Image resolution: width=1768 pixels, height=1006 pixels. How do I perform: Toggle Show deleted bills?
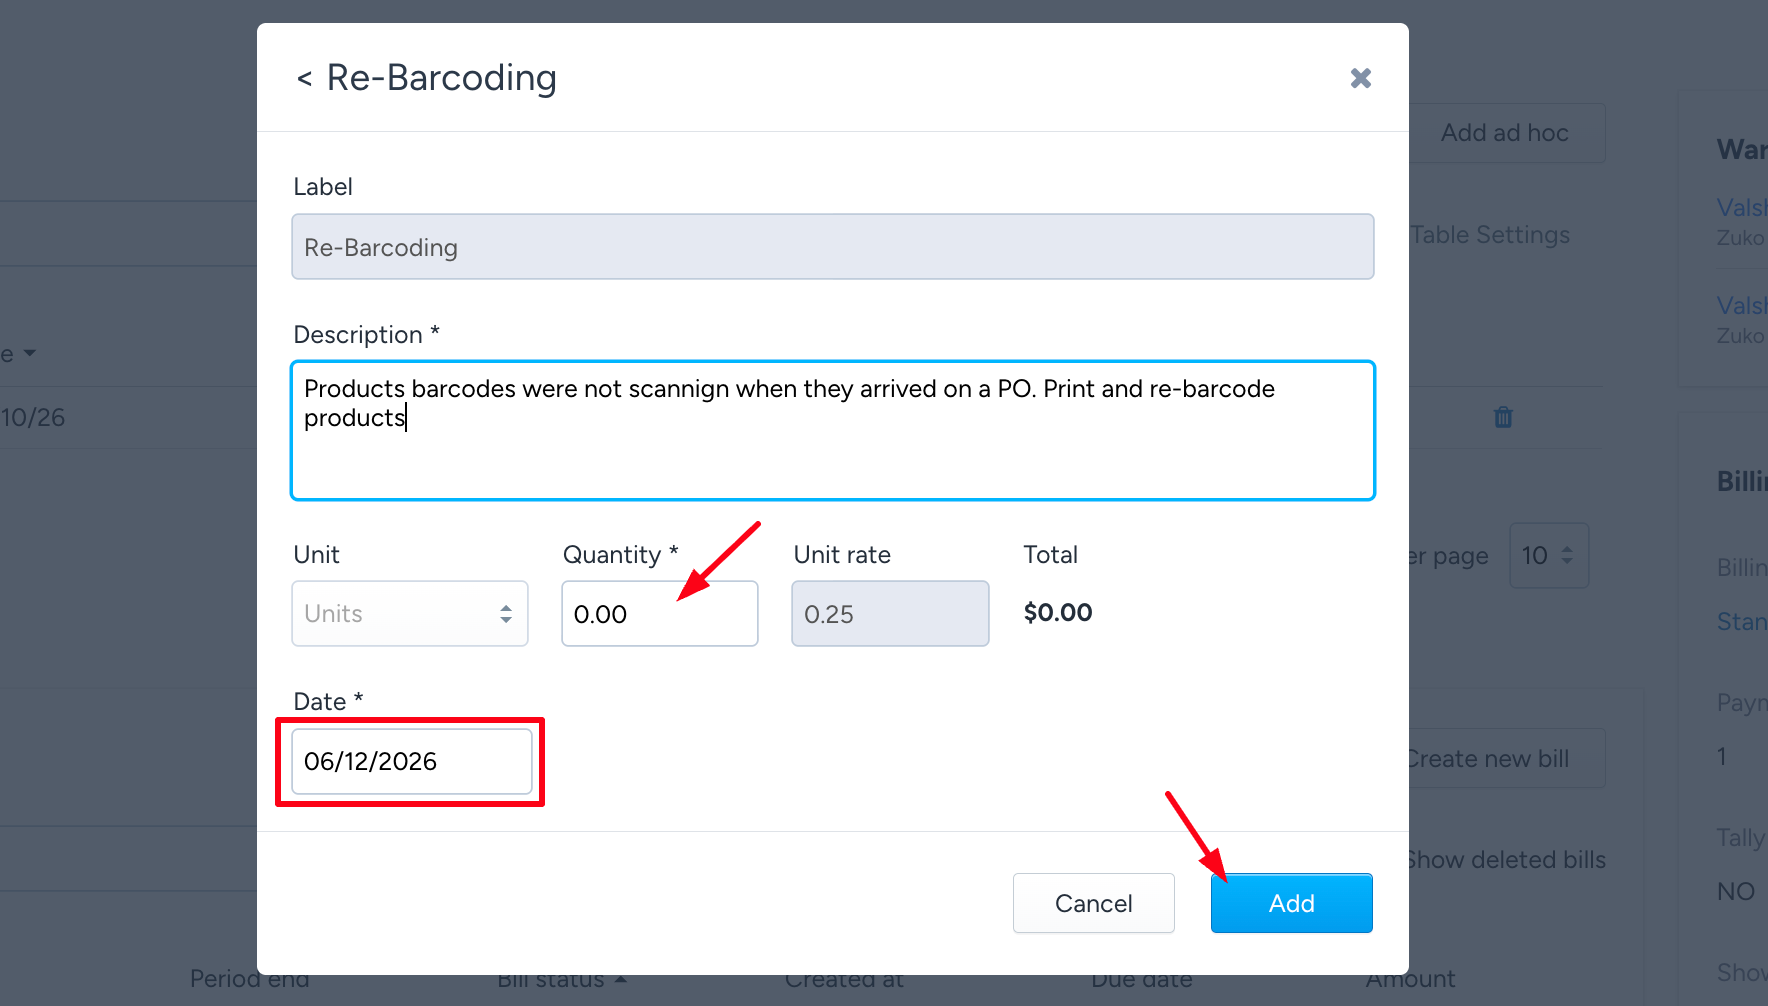tap(1506, 860)
